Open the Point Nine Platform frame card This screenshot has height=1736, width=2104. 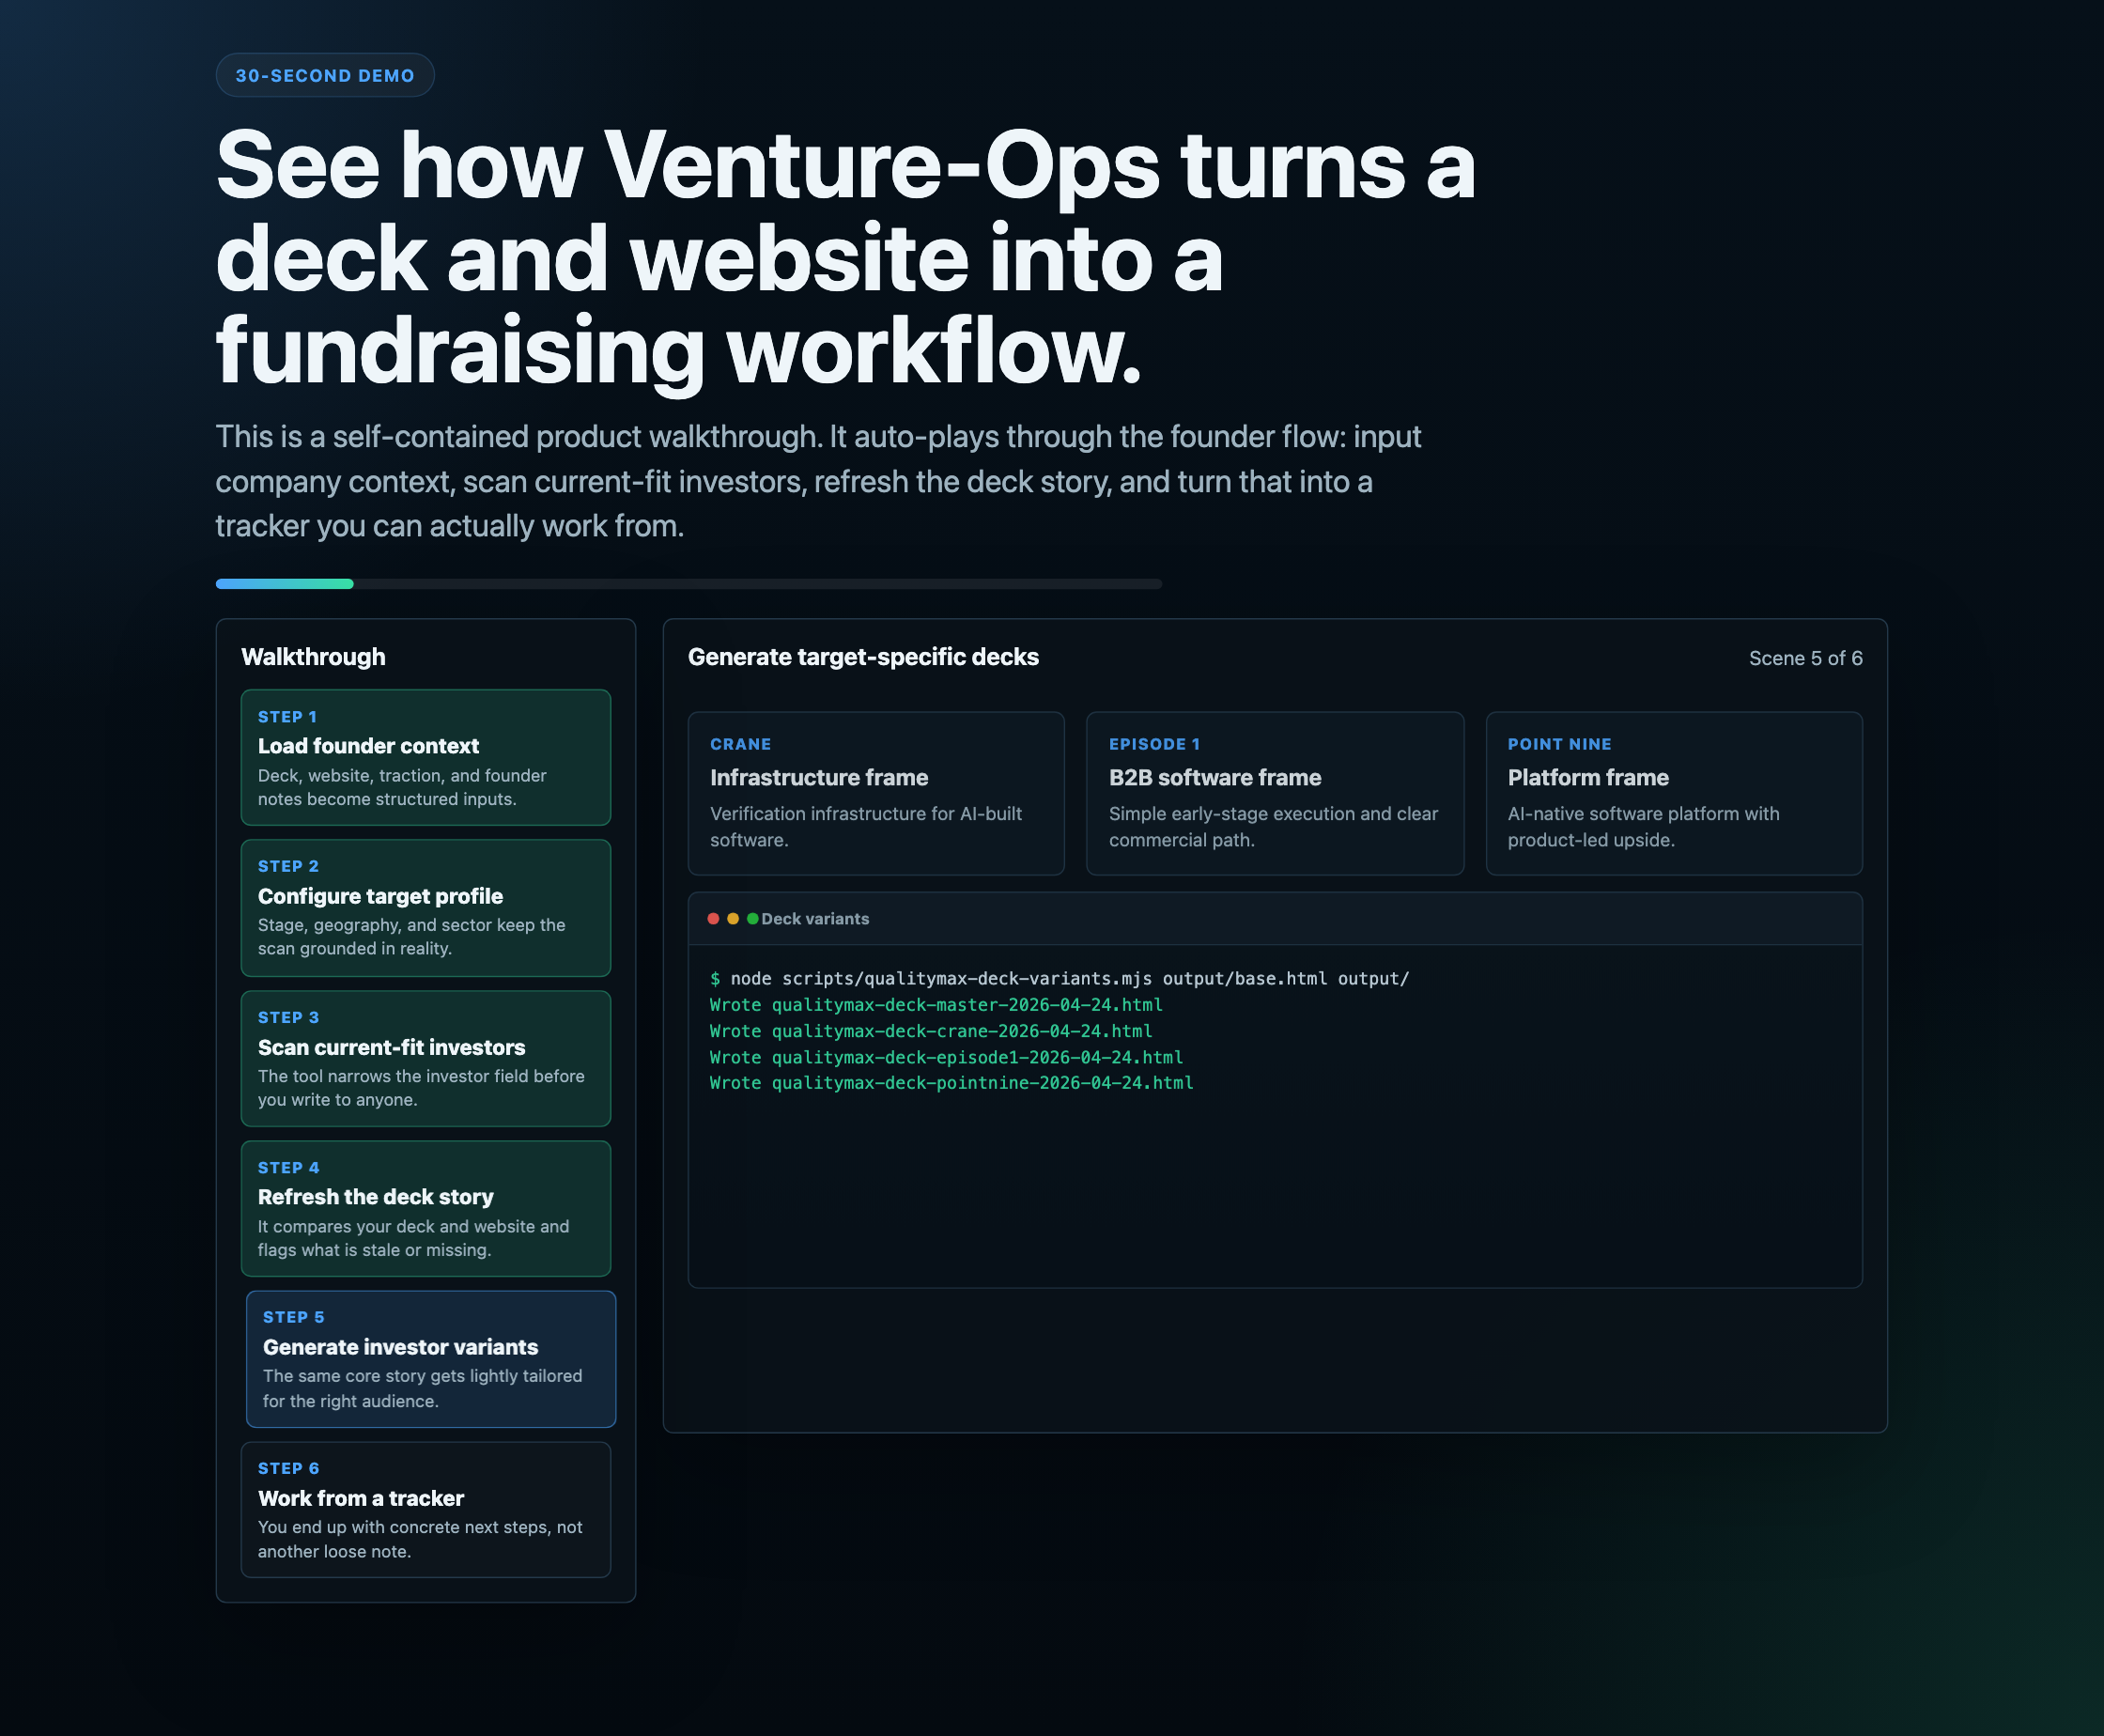1674,793
